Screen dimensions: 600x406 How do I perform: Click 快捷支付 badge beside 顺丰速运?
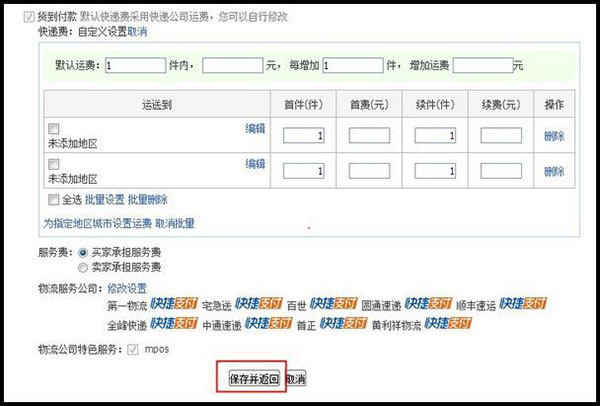[x=523, y=303]
